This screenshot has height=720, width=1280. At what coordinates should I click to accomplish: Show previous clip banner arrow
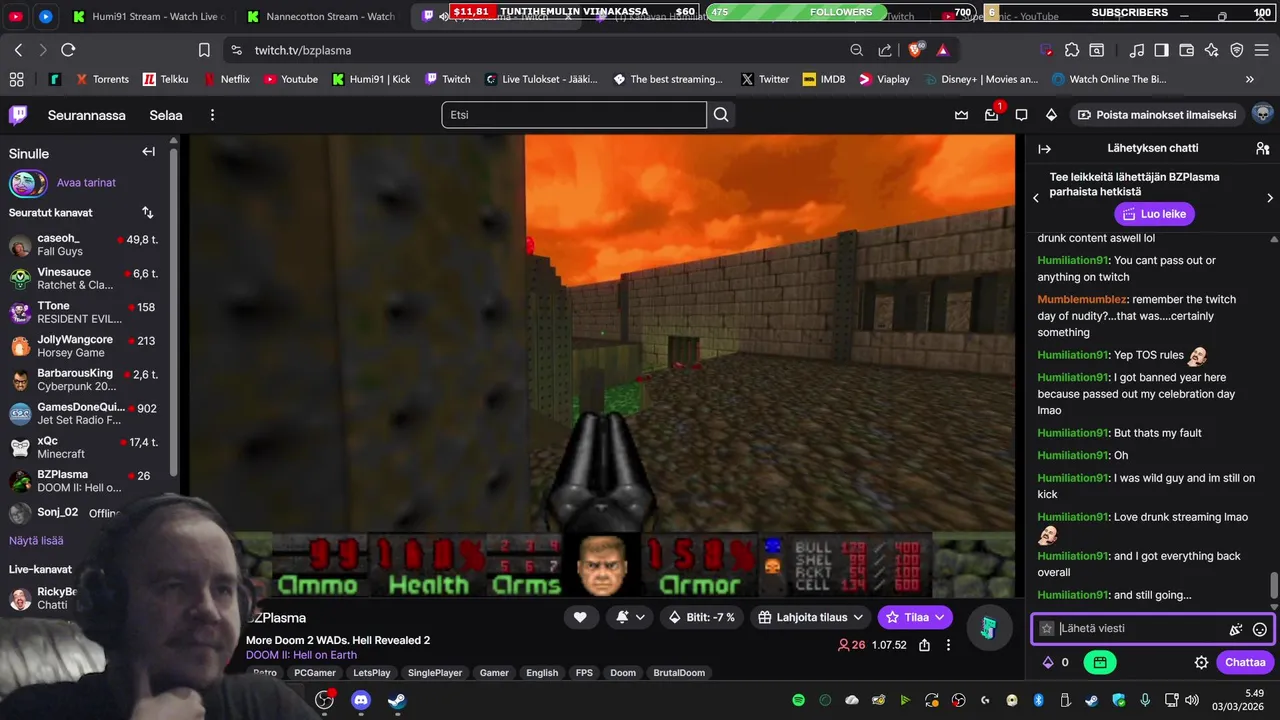click(1036, 197)
